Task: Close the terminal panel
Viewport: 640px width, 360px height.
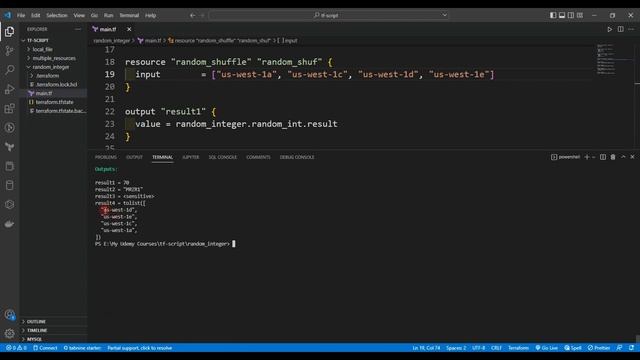Action: 632,157
